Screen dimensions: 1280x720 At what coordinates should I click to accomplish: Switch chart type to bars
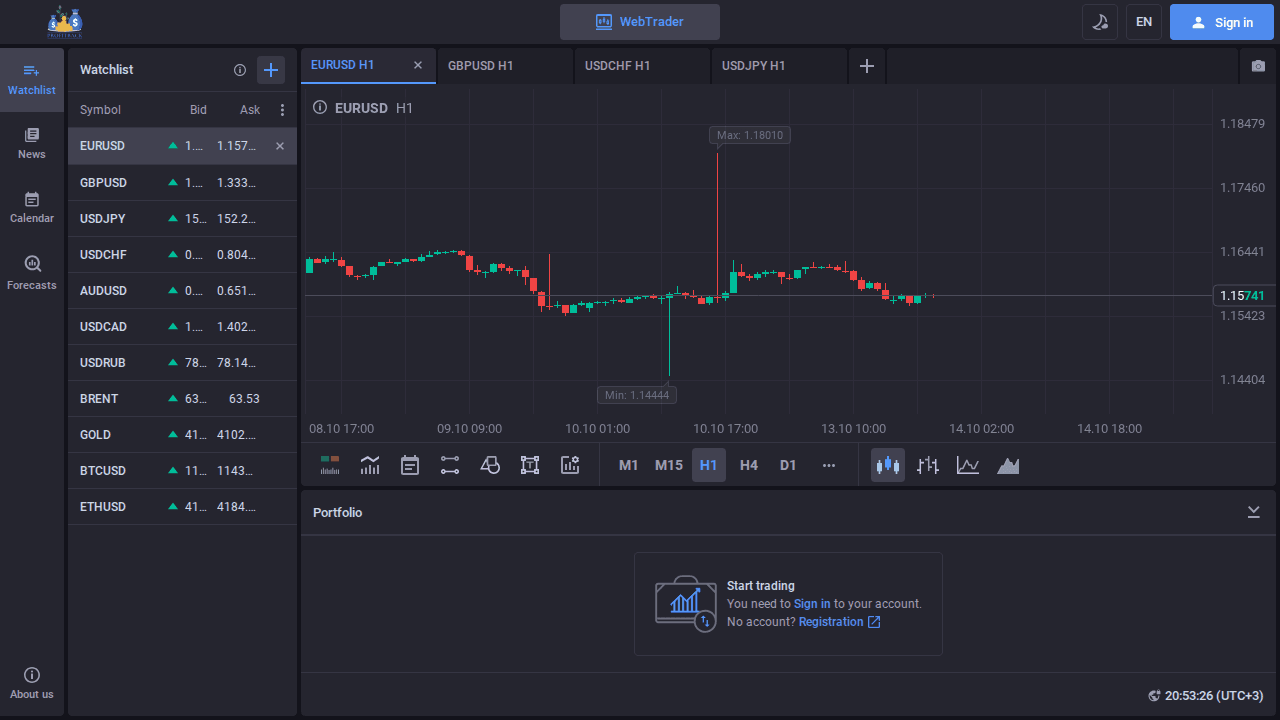928,465
